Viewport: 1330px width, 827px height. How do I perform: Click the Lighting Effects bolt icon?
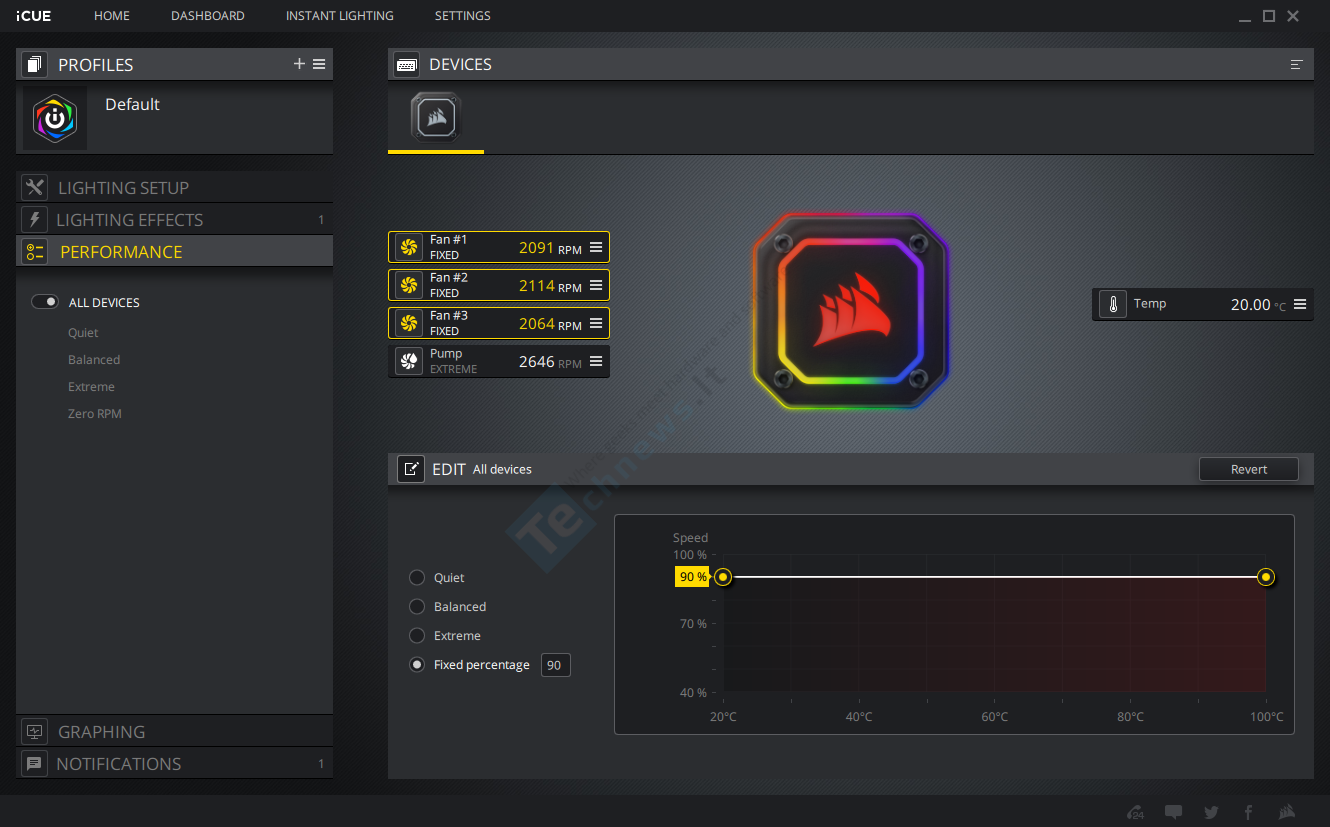coord(35,219)
